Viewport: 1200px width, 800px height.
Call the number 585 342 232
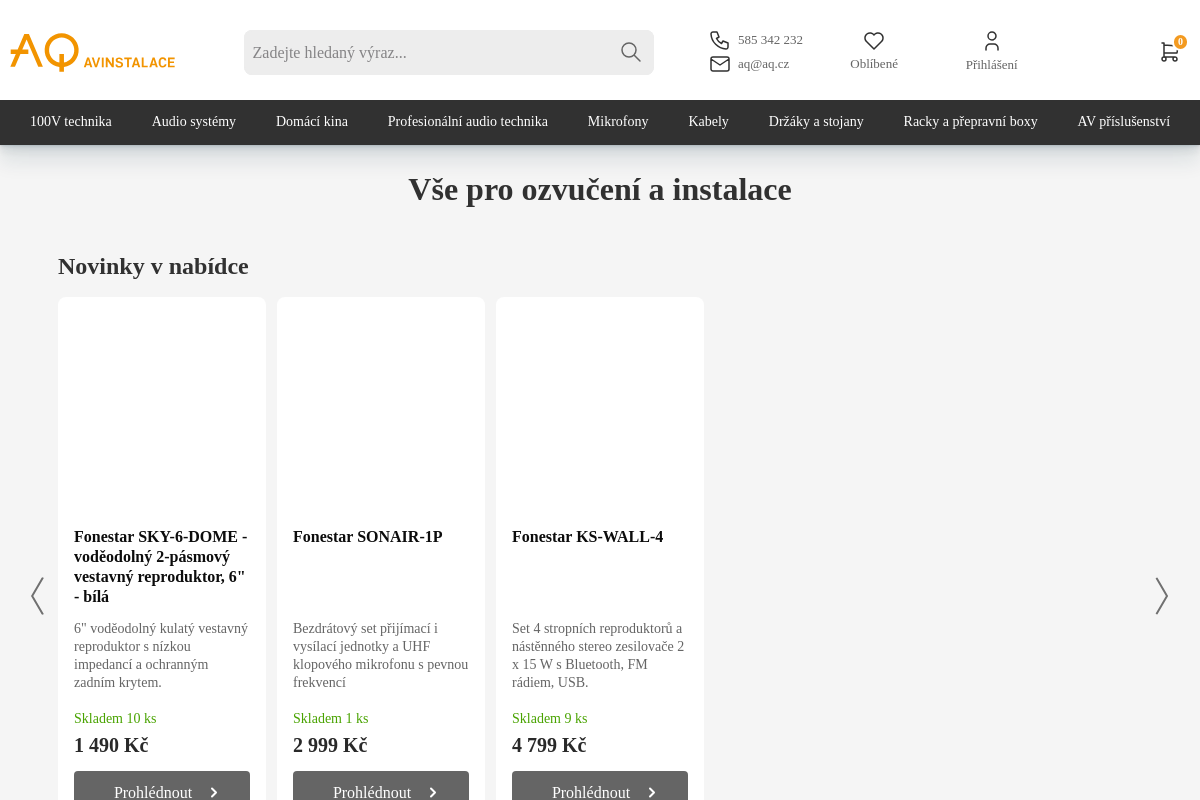(770, 40)
